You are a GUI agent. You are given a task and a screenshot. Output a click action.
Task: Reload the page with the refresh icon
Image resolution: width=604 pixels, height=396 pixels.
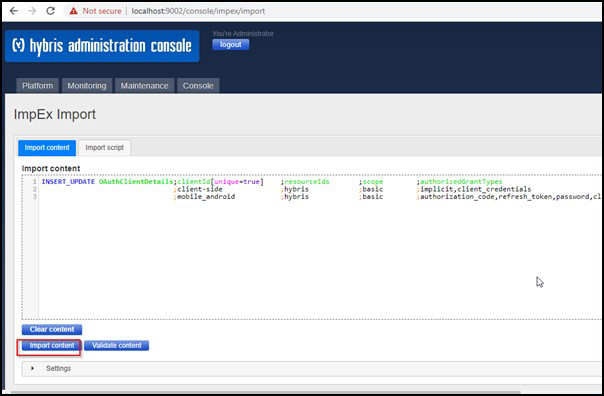click(50, 11)
